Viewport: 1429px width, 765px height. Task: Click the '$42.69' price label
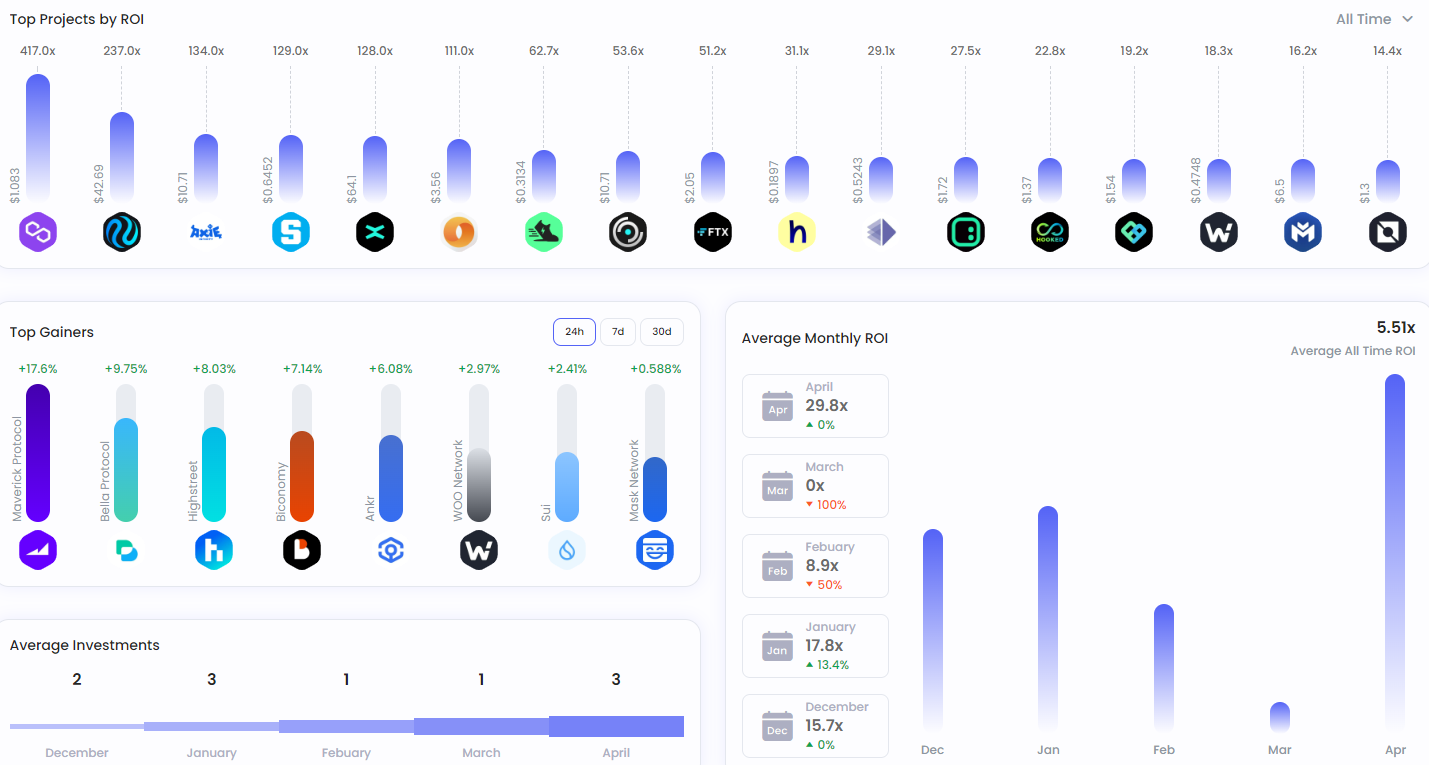pyautogui.click(x=99, y=184)
